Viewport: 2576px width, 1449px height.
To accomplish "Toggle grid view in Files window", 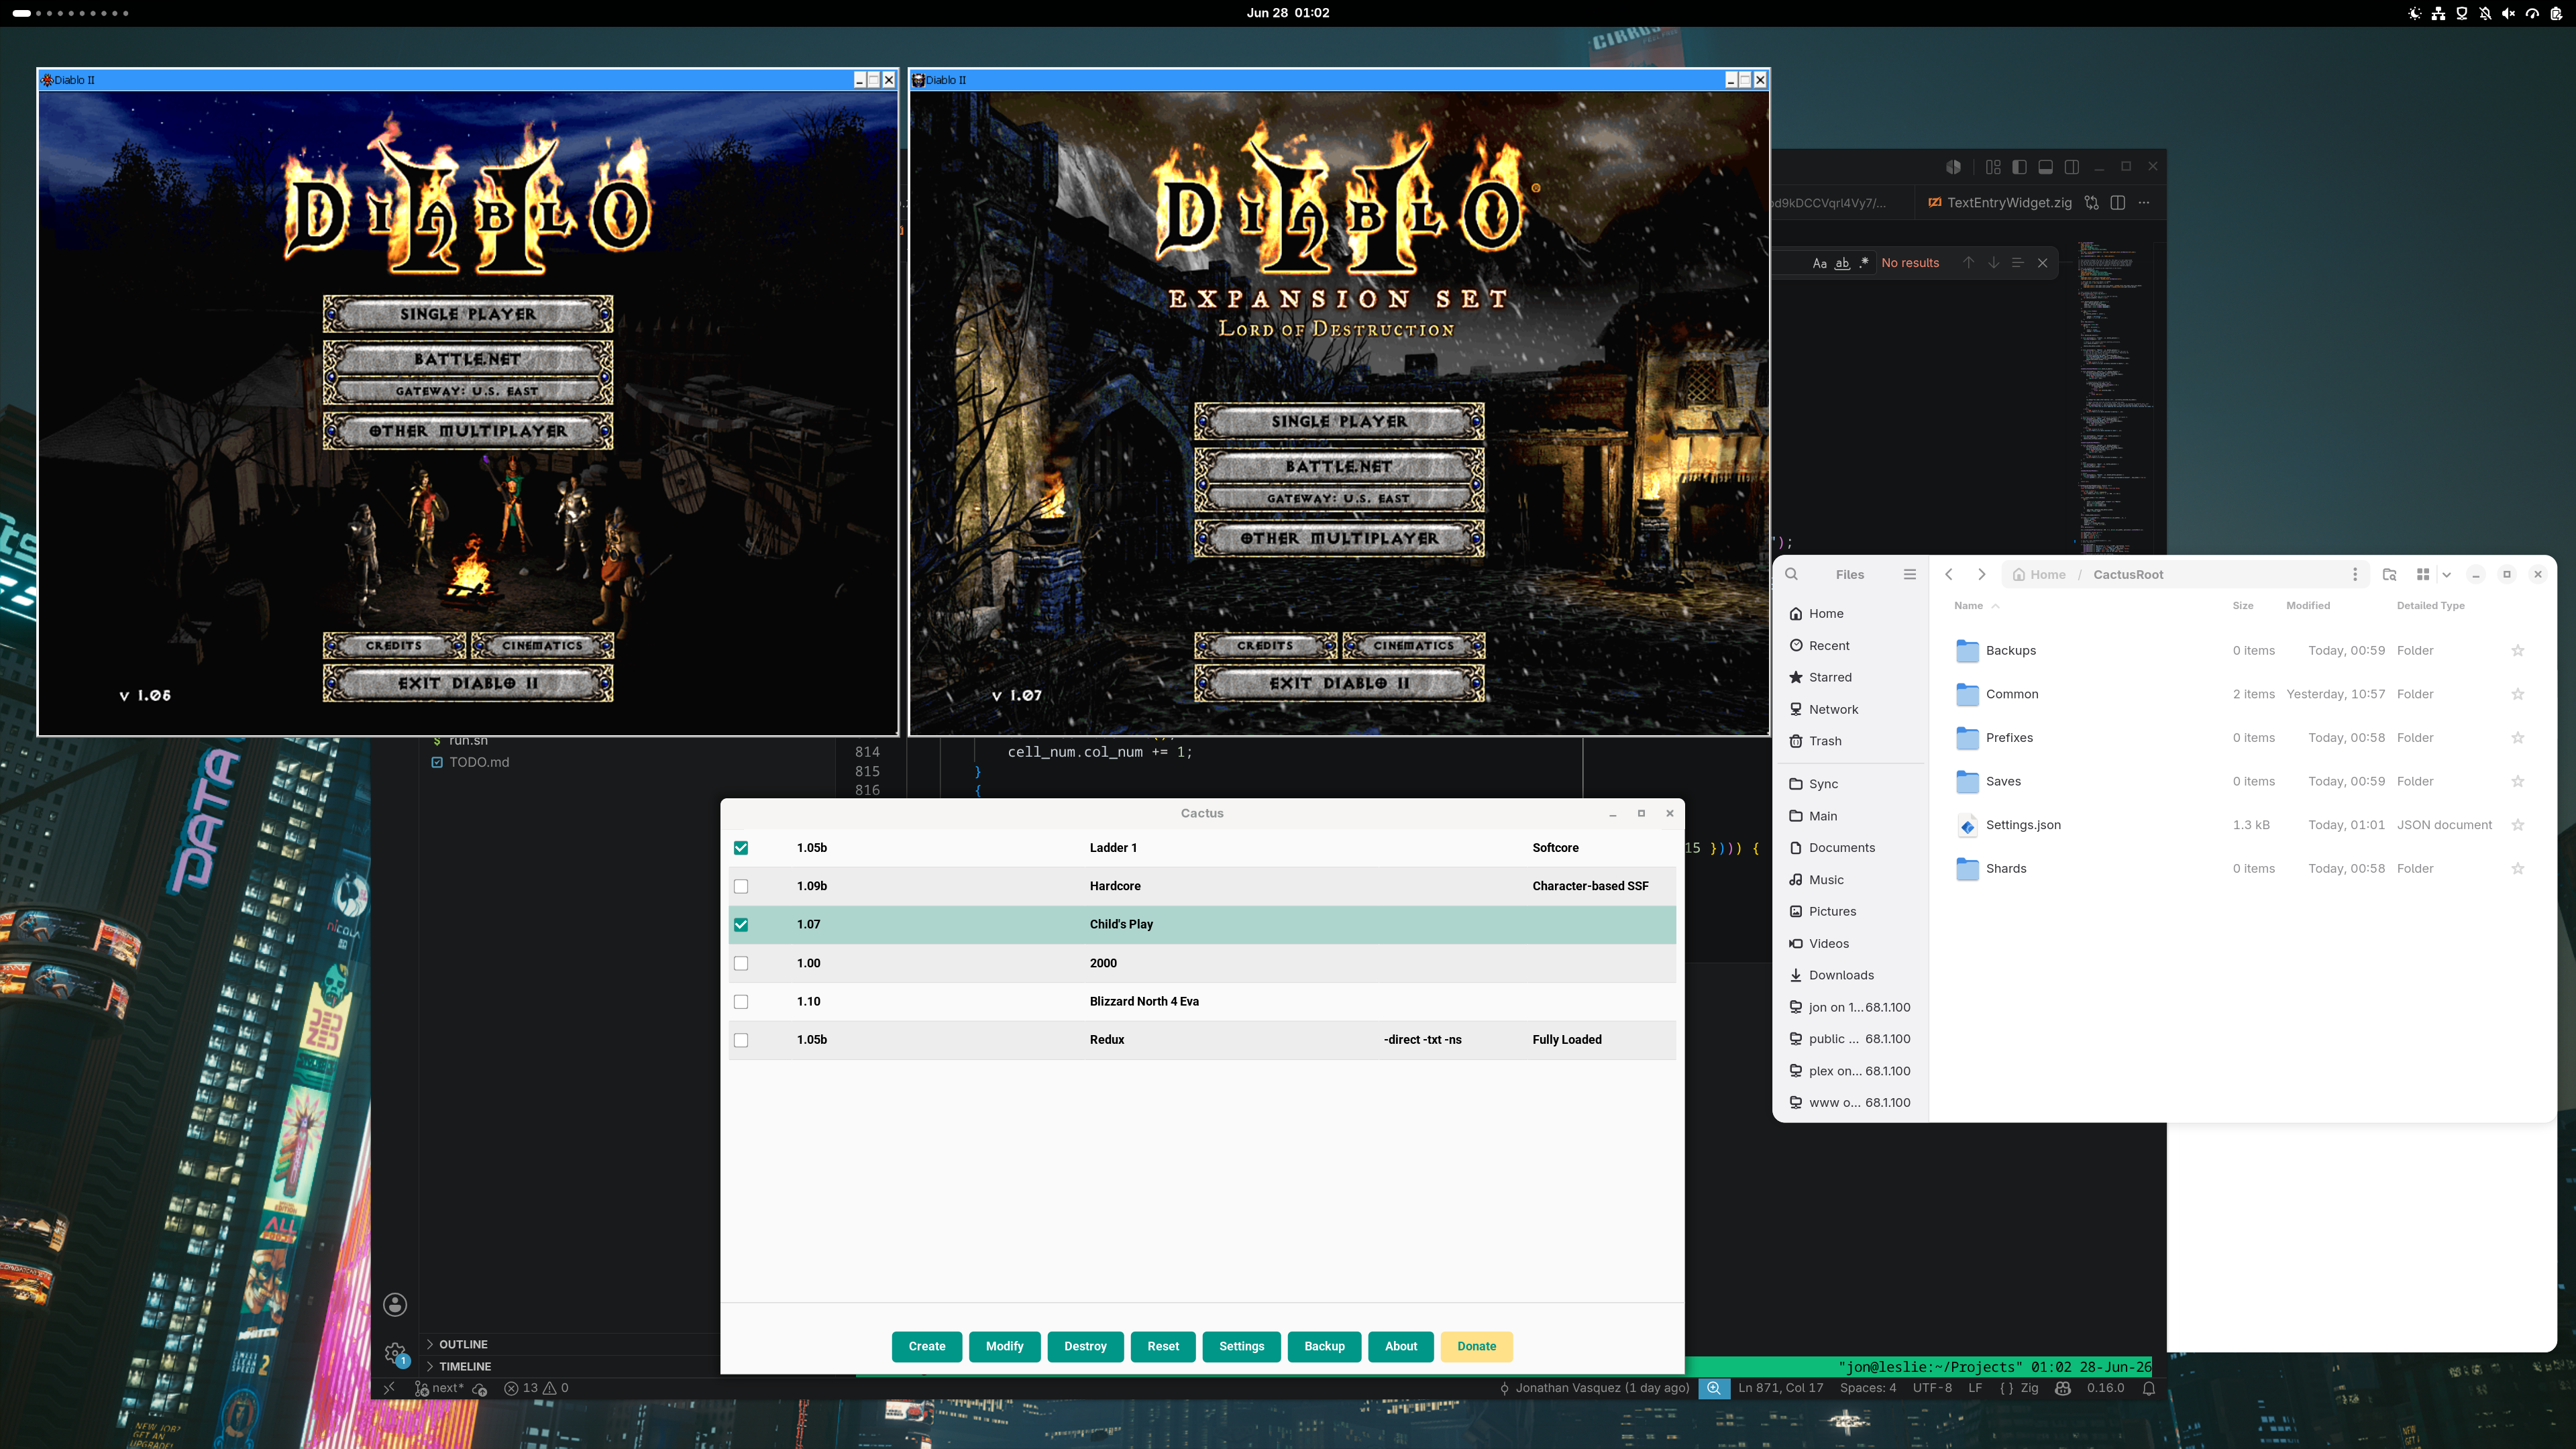I will click(2423, 574).
